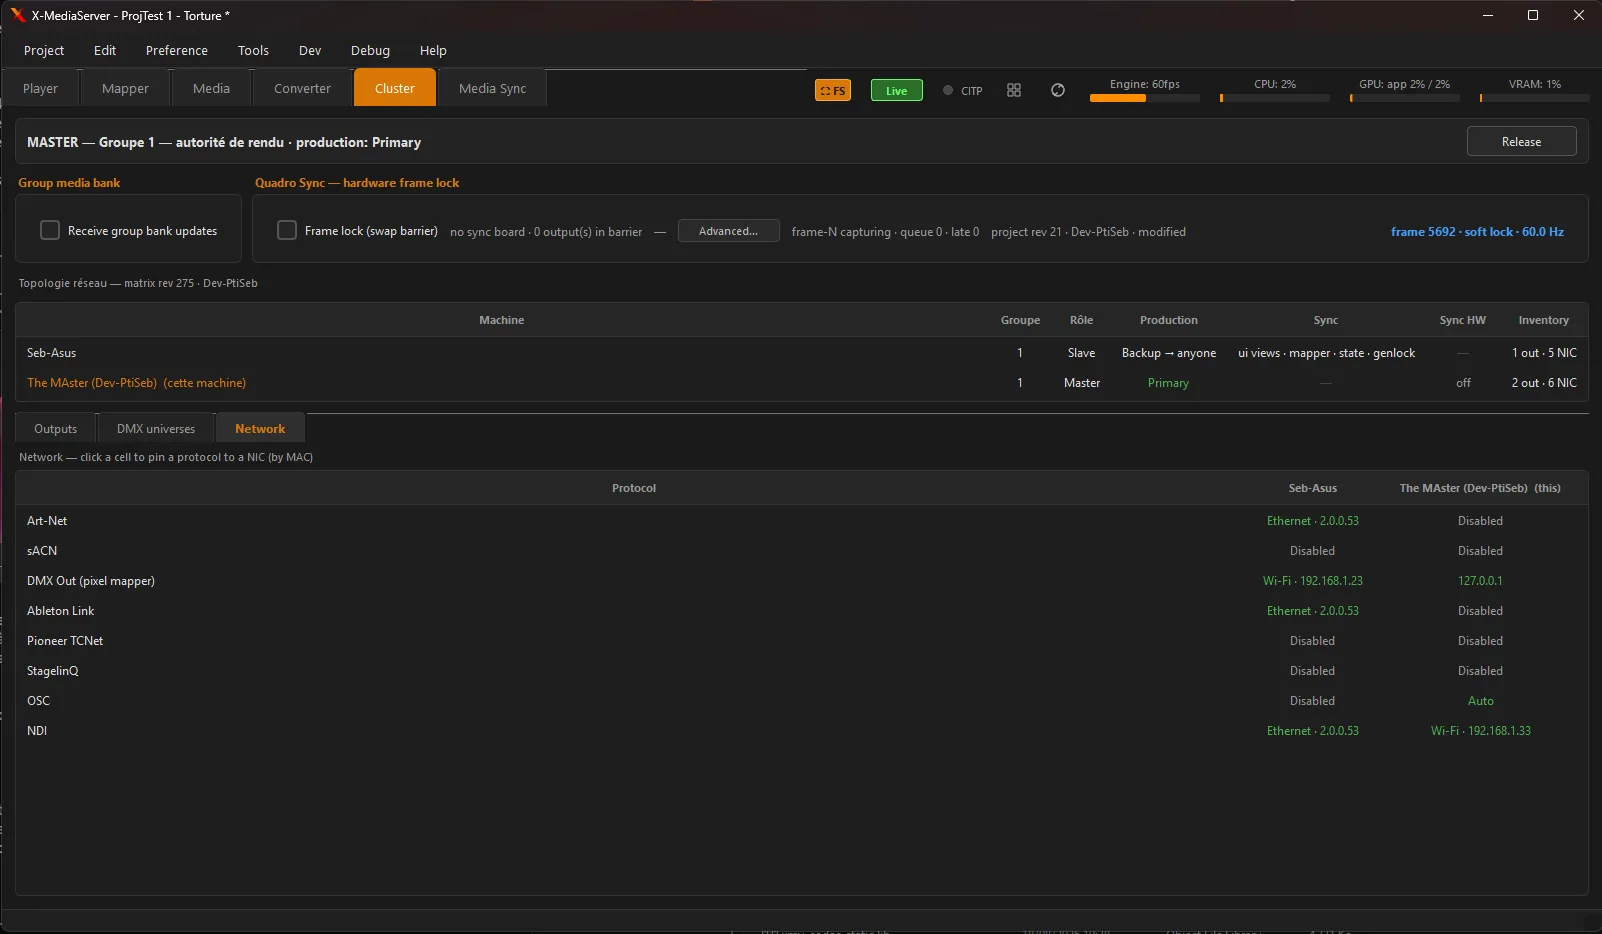Click the Advanced... button
The height and width of the screenshot is (934, 1602).
[728, 231]
